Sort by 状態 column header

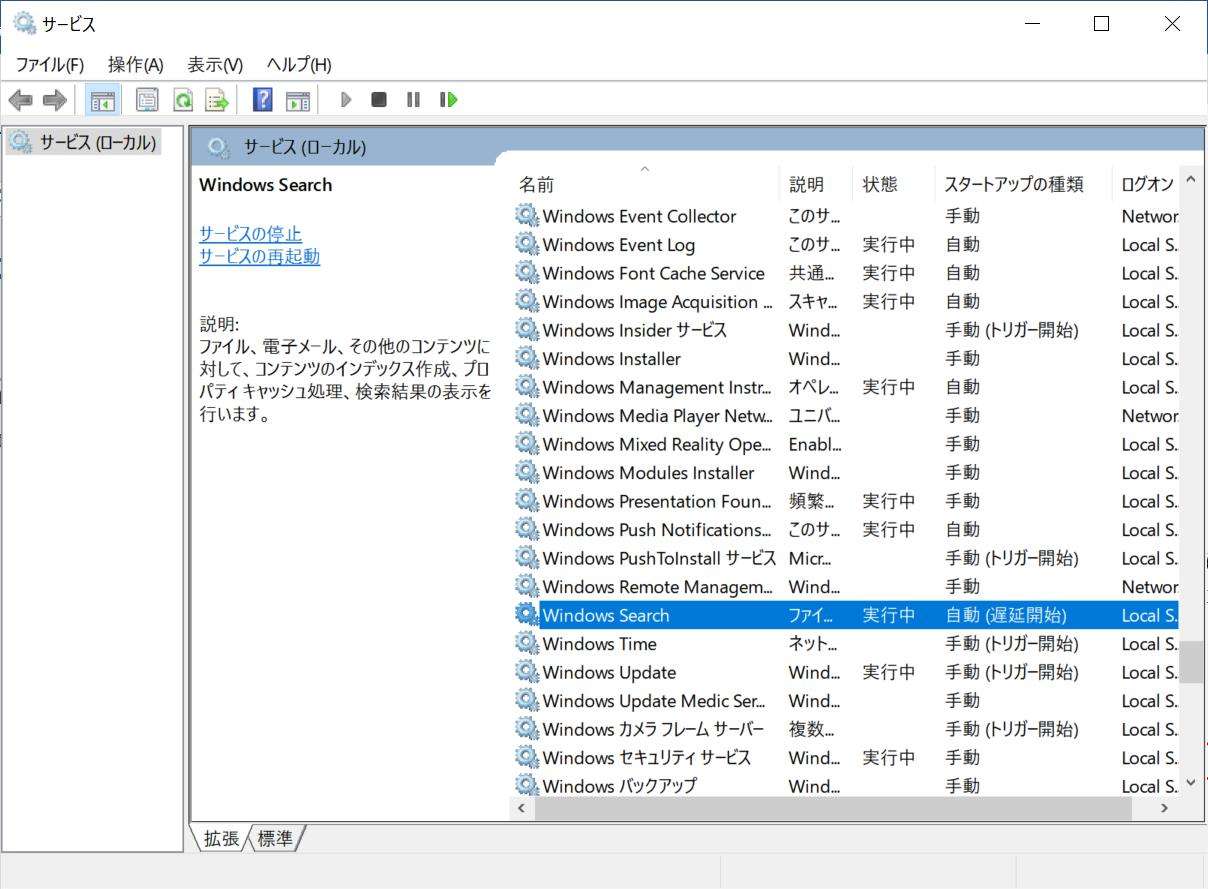[x=893, y=184]
